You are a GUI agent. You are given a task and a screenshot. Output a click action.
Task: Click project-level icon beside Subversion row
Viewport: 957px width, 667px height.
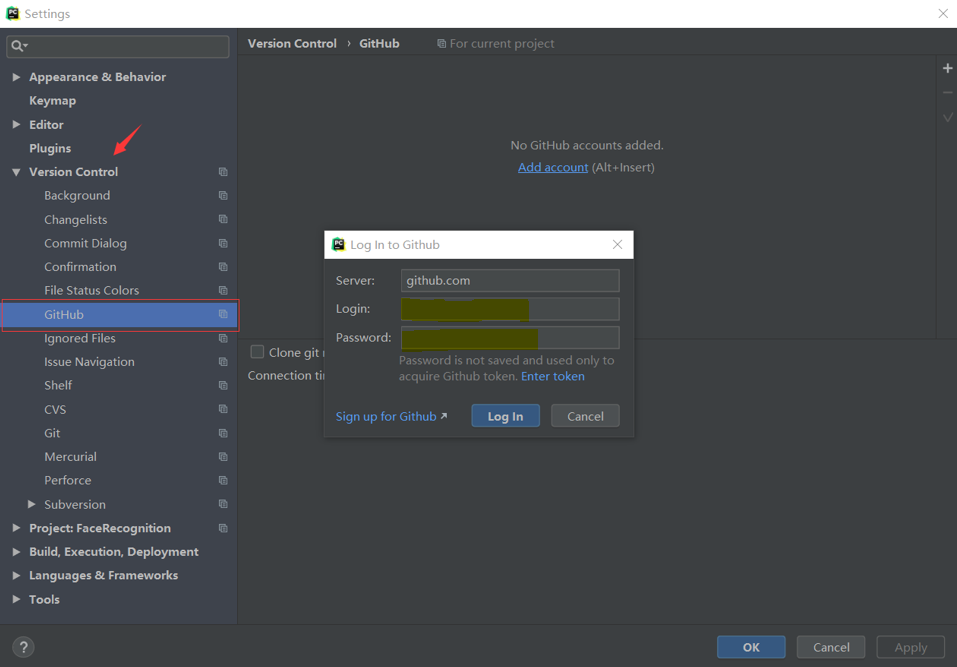[223, 504]
